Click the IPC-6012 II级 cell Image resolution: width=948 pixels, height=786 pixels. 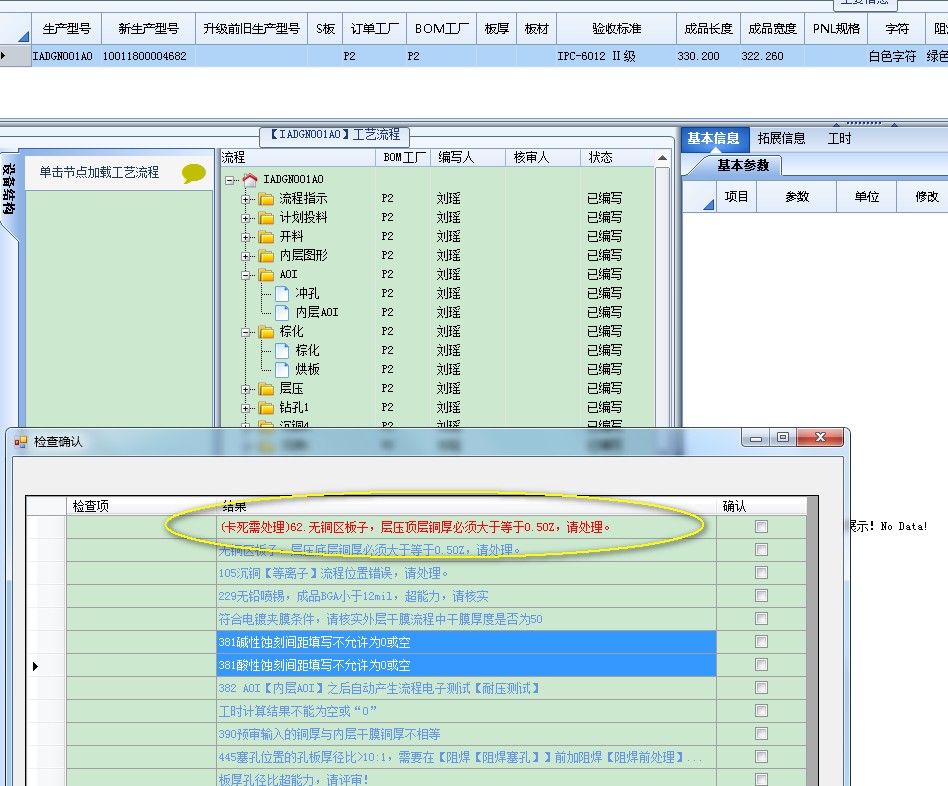click(x=616, y=56)
